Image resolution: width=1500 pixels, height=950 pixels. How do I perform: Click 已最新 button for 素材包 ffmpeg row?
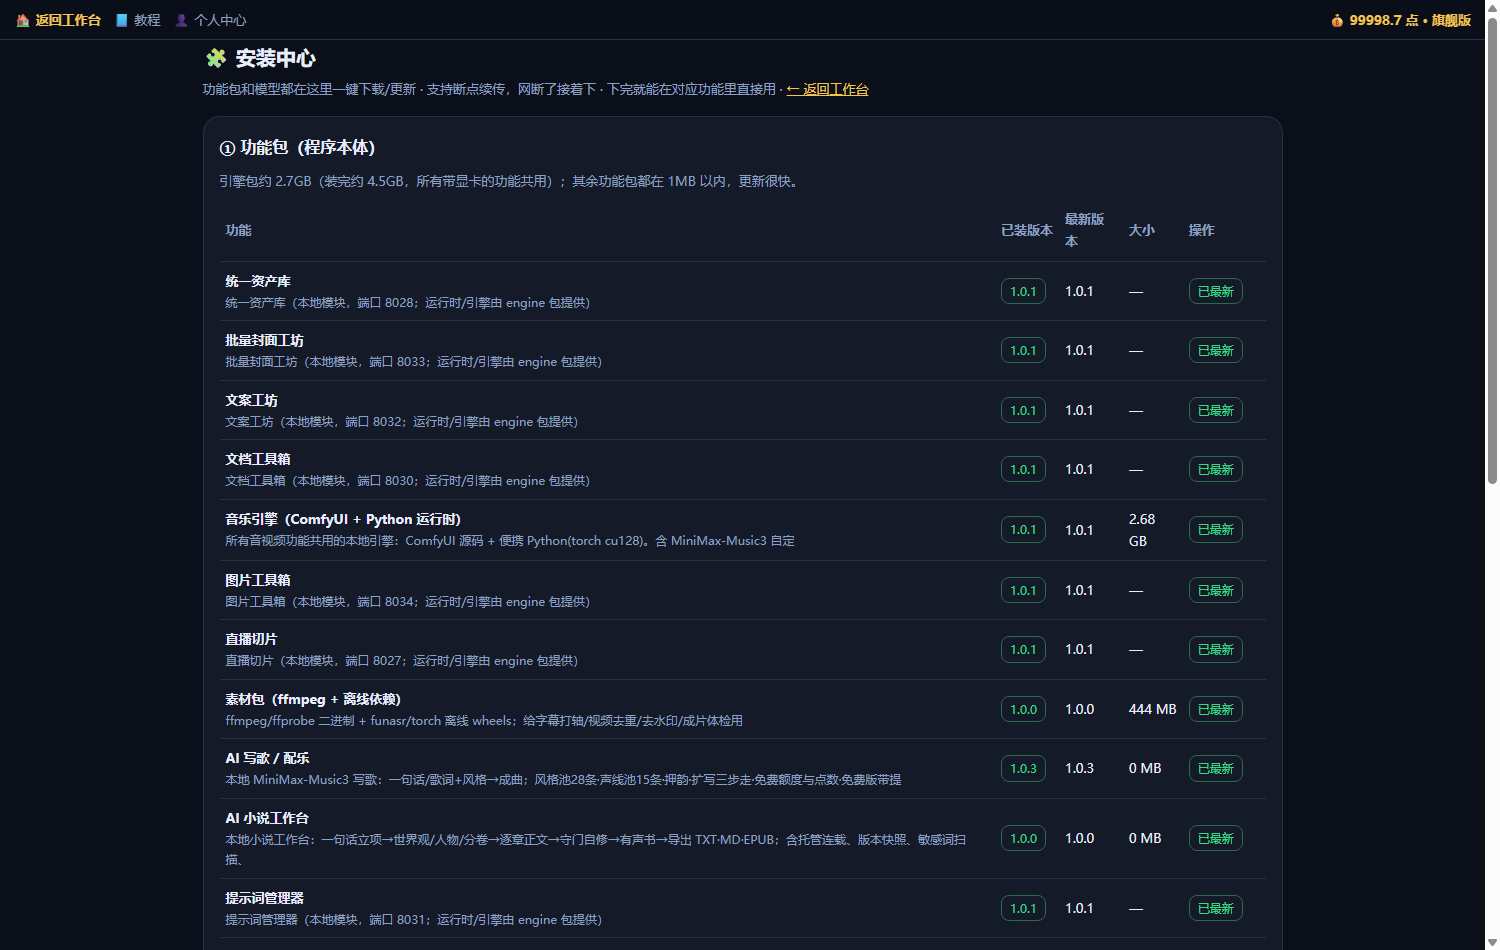[x=1216, y=709]
